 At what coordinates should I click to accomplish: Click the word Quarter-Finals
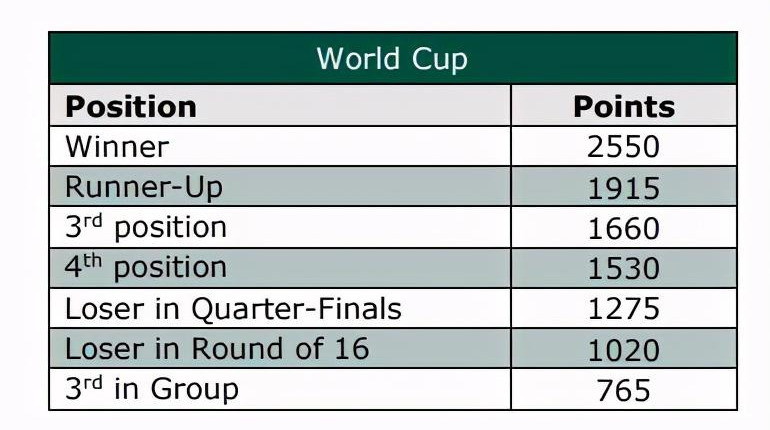pyautogui.click(x=300, y=308)
